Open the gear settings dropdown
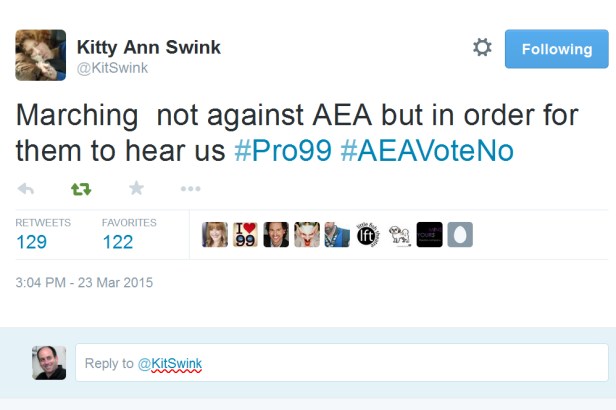 click(x=482, y=48)
